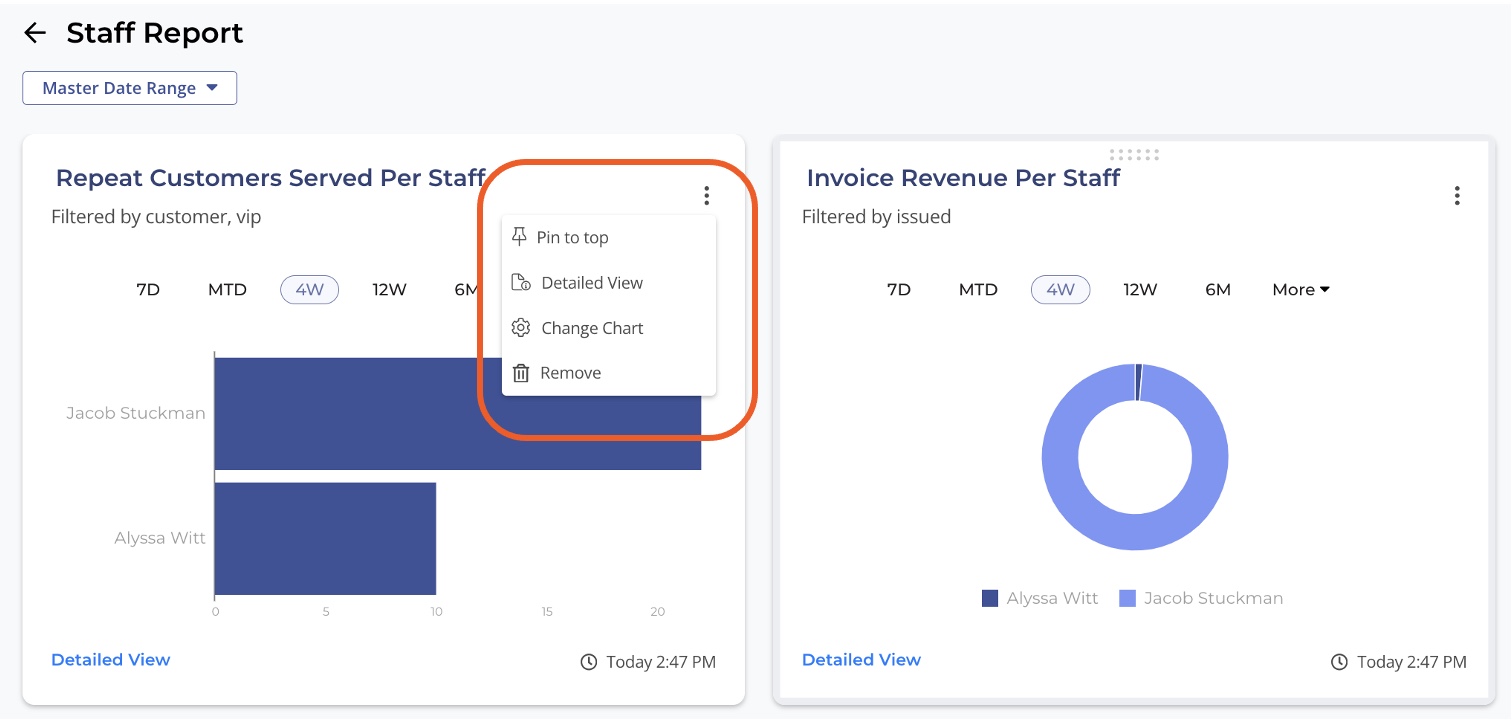Image resolution: width=1512 pixels, height=726 pixels.
Task: Select MTD range on Repeat Customers chart
Action: [227, 290]
